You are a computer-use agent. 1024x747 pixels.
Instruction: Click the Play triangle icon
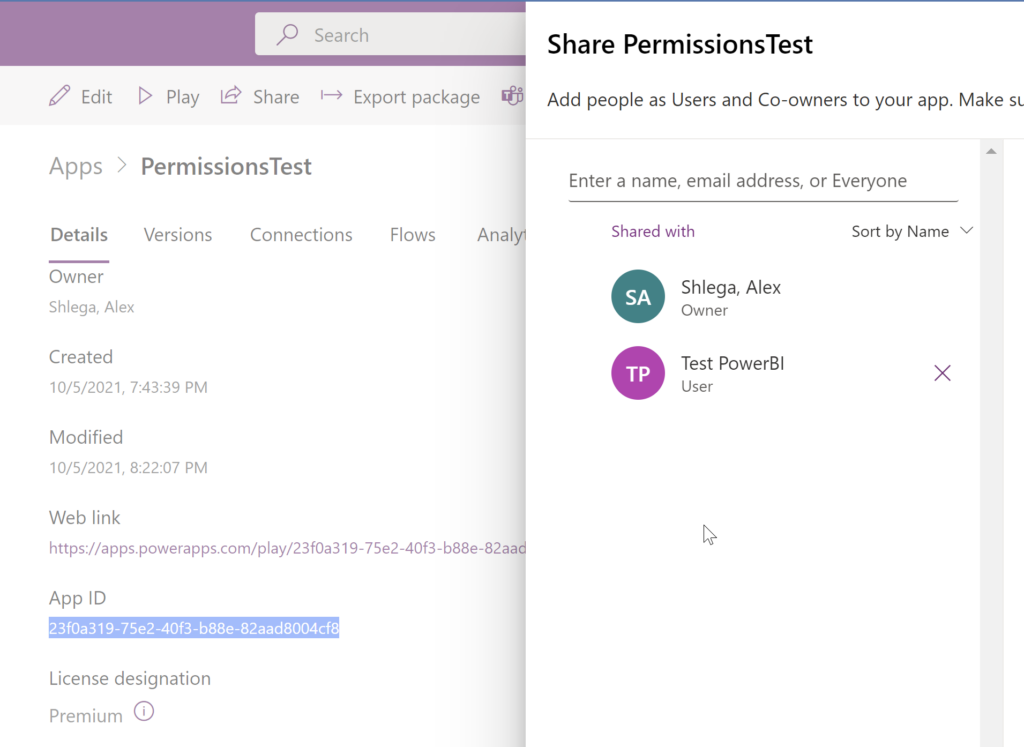(x=145, y=96)
